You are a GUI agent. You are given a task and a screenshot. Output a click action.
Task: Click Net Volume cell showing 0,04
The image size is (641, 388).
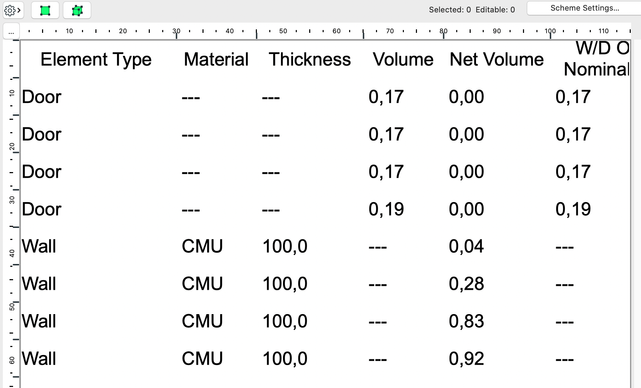coord(466,247)
